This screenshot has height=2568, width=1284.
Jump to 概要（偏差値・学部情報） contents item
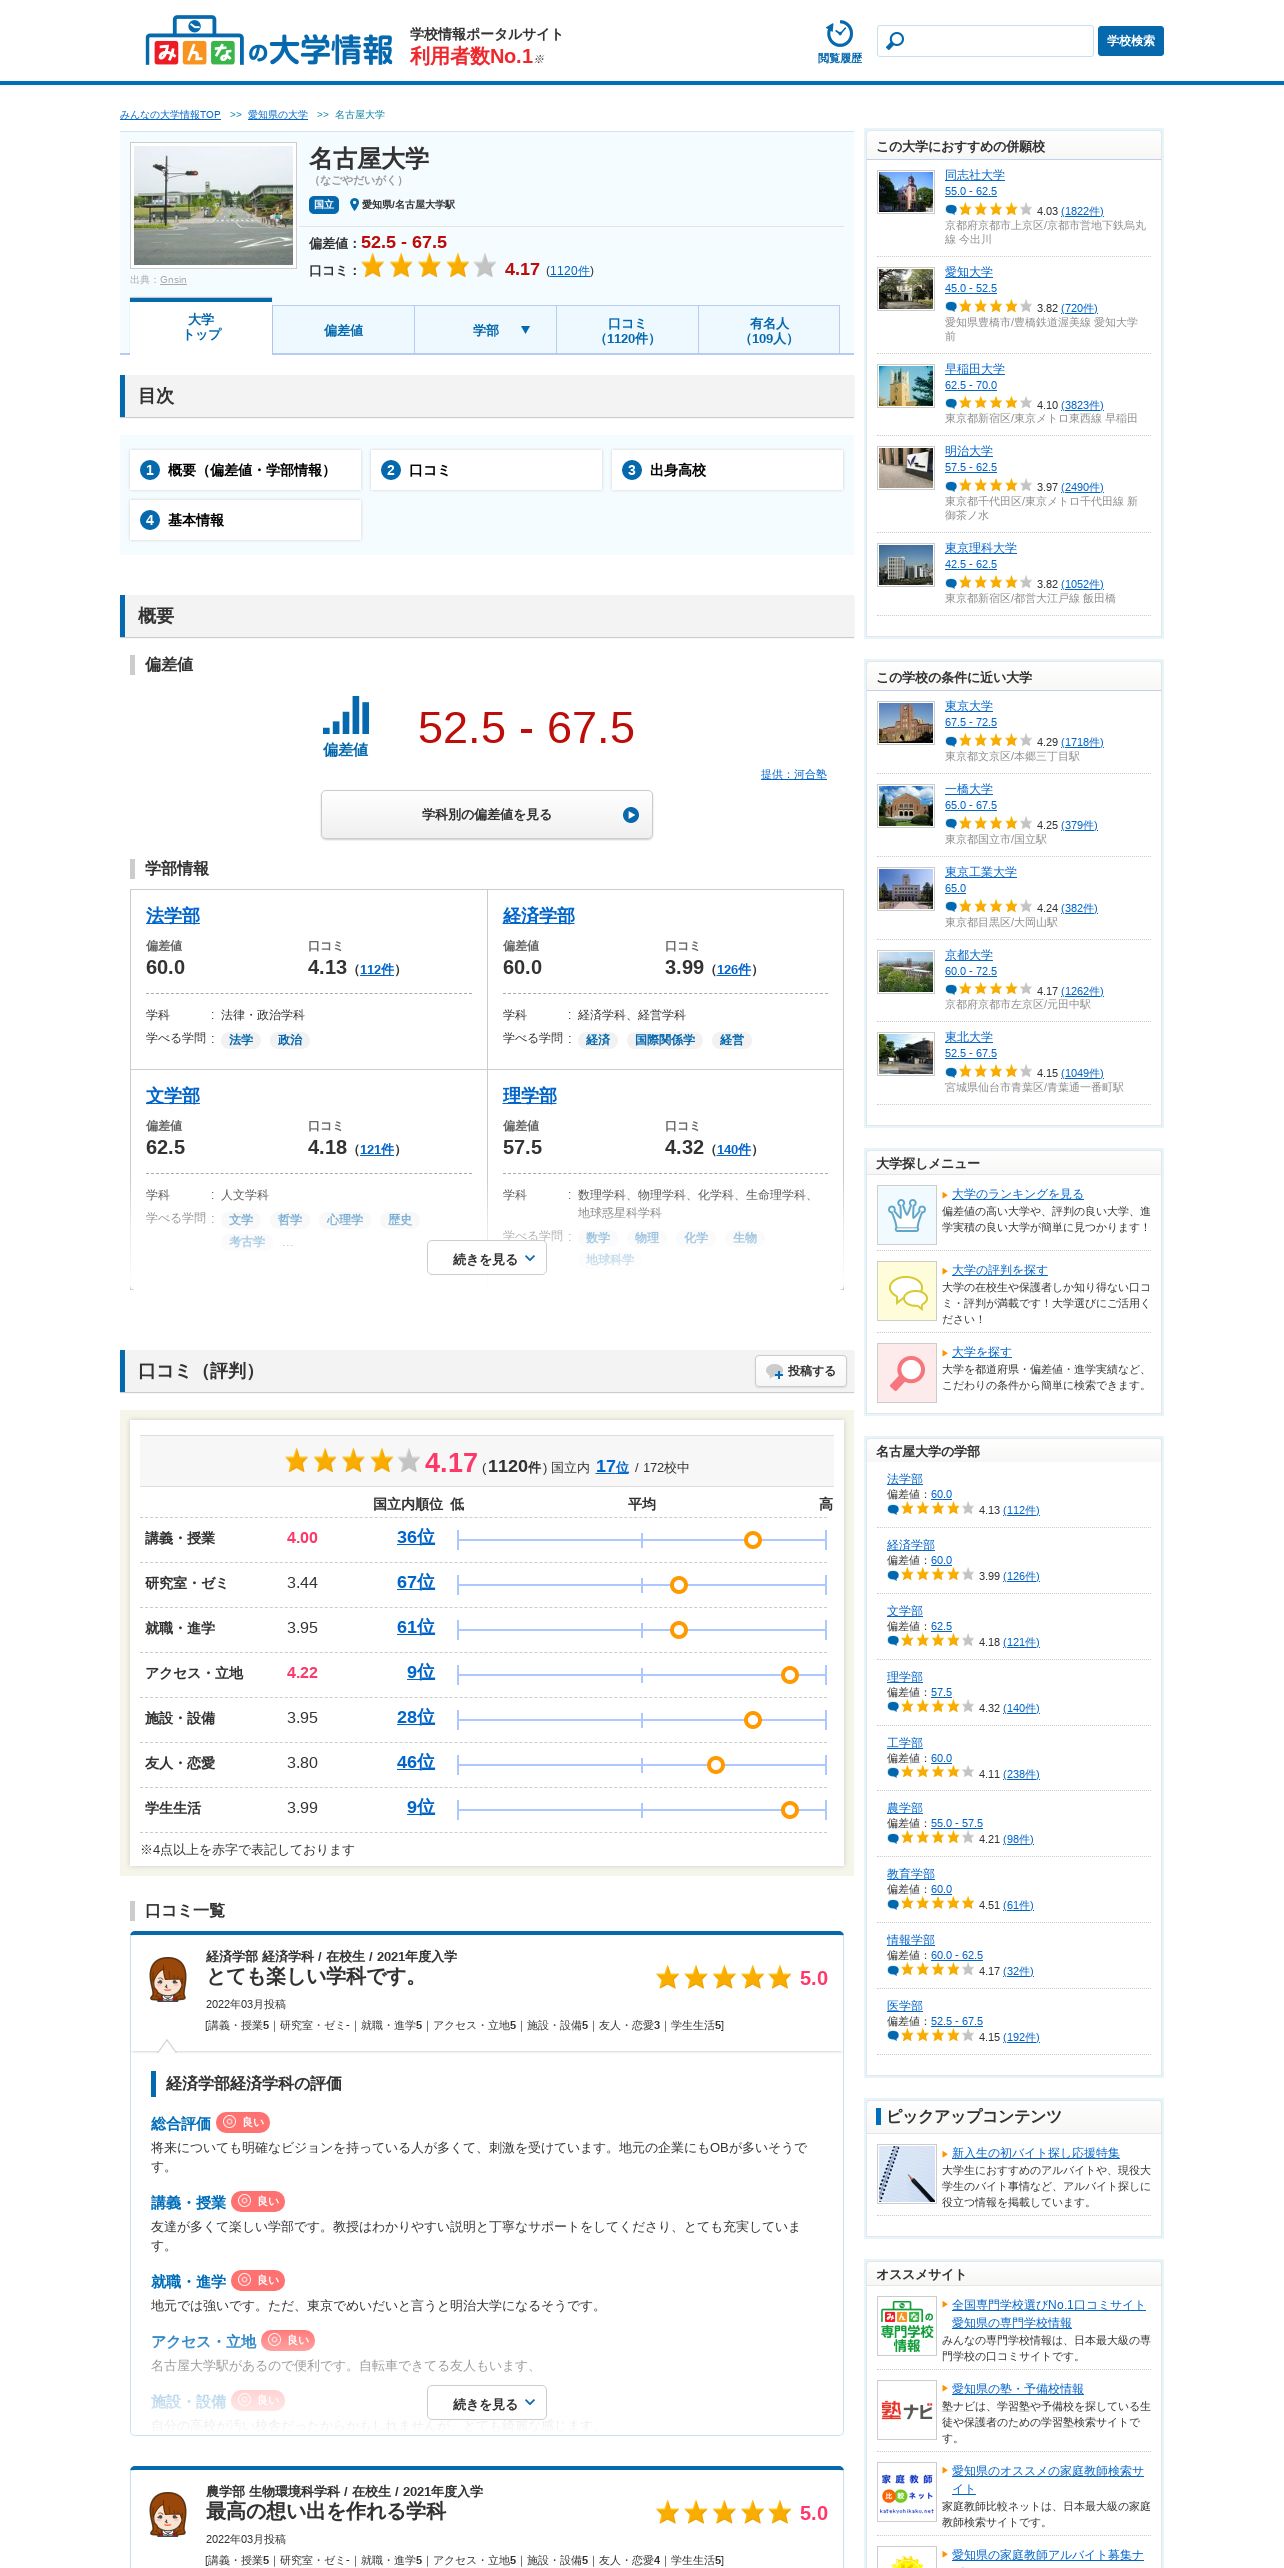pos(245,470)
